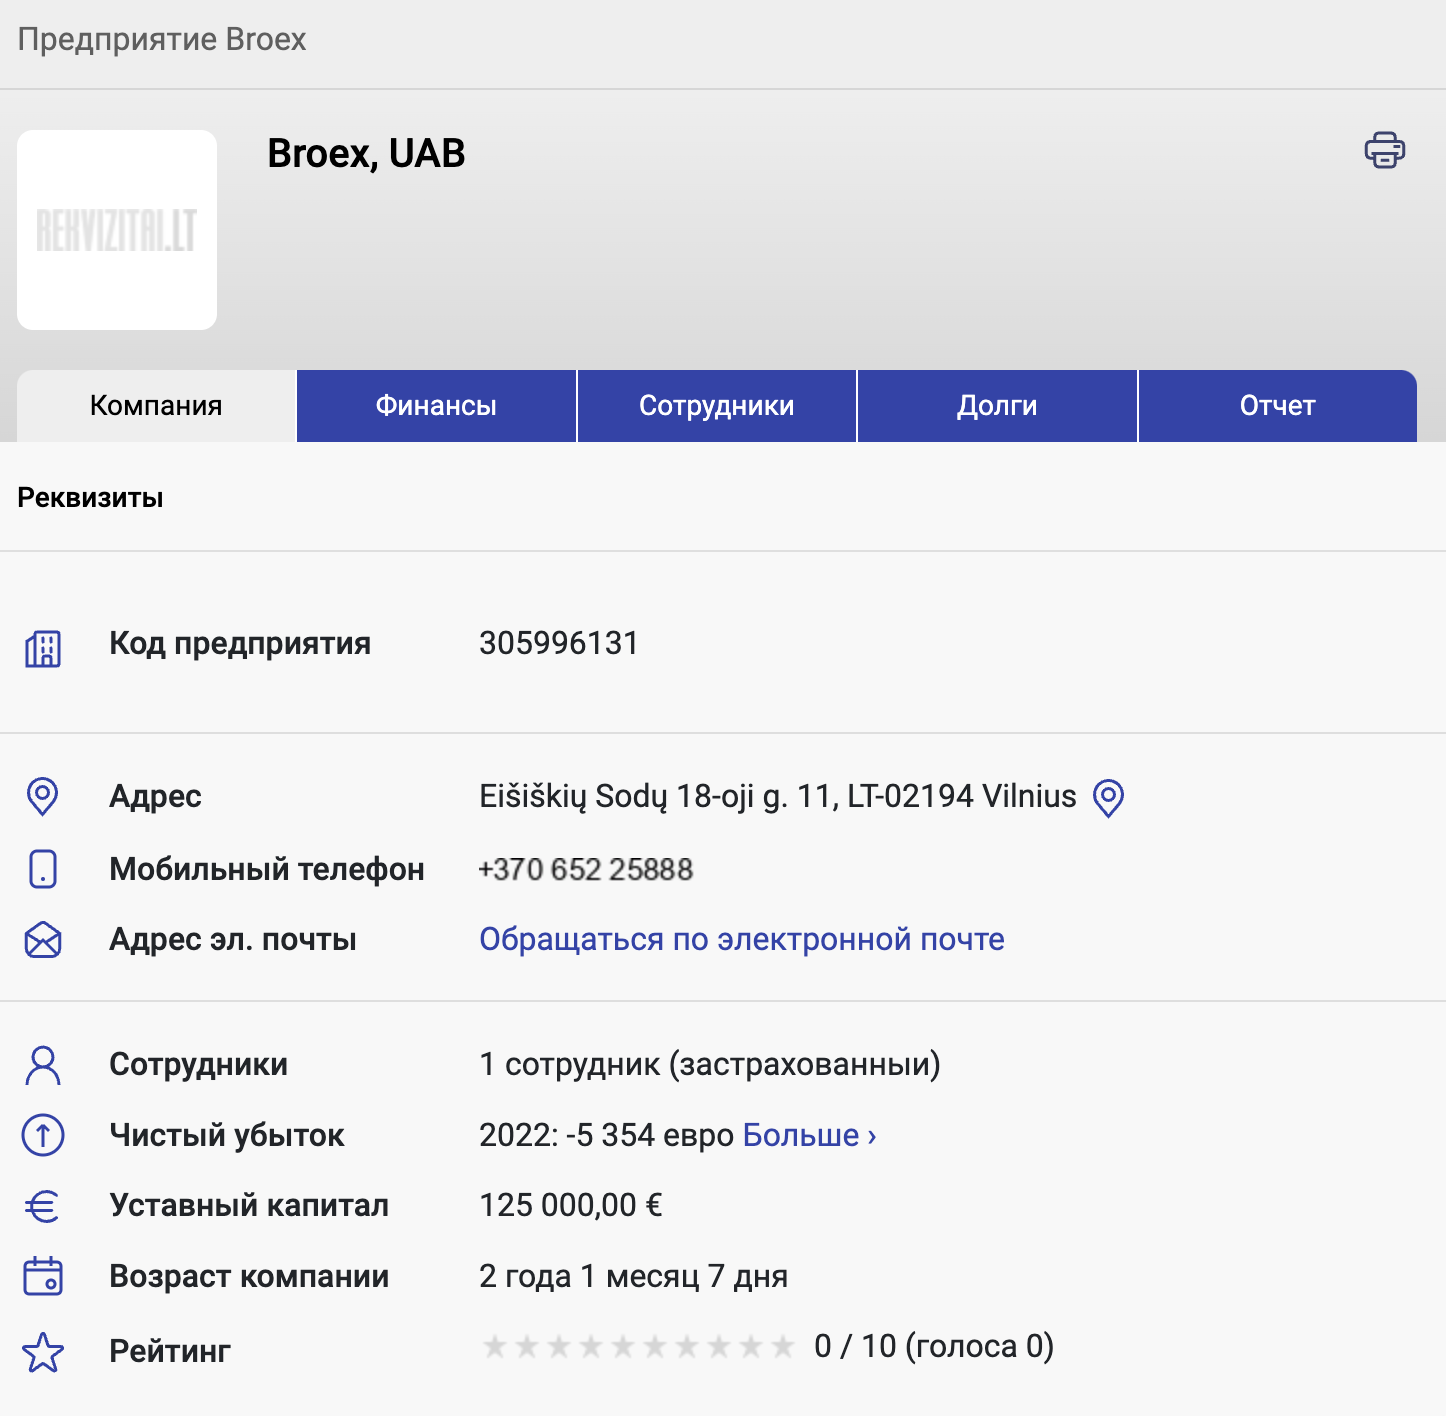1446x1418 pixels.
Task: Open Обращаться по электронной почте link
Action: click(742, 939)
